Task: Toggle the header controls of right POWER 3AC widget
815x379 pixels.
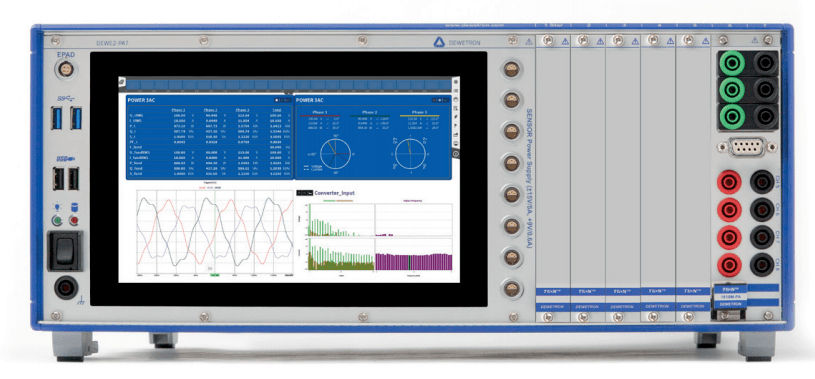Action: tap(440, 100)
